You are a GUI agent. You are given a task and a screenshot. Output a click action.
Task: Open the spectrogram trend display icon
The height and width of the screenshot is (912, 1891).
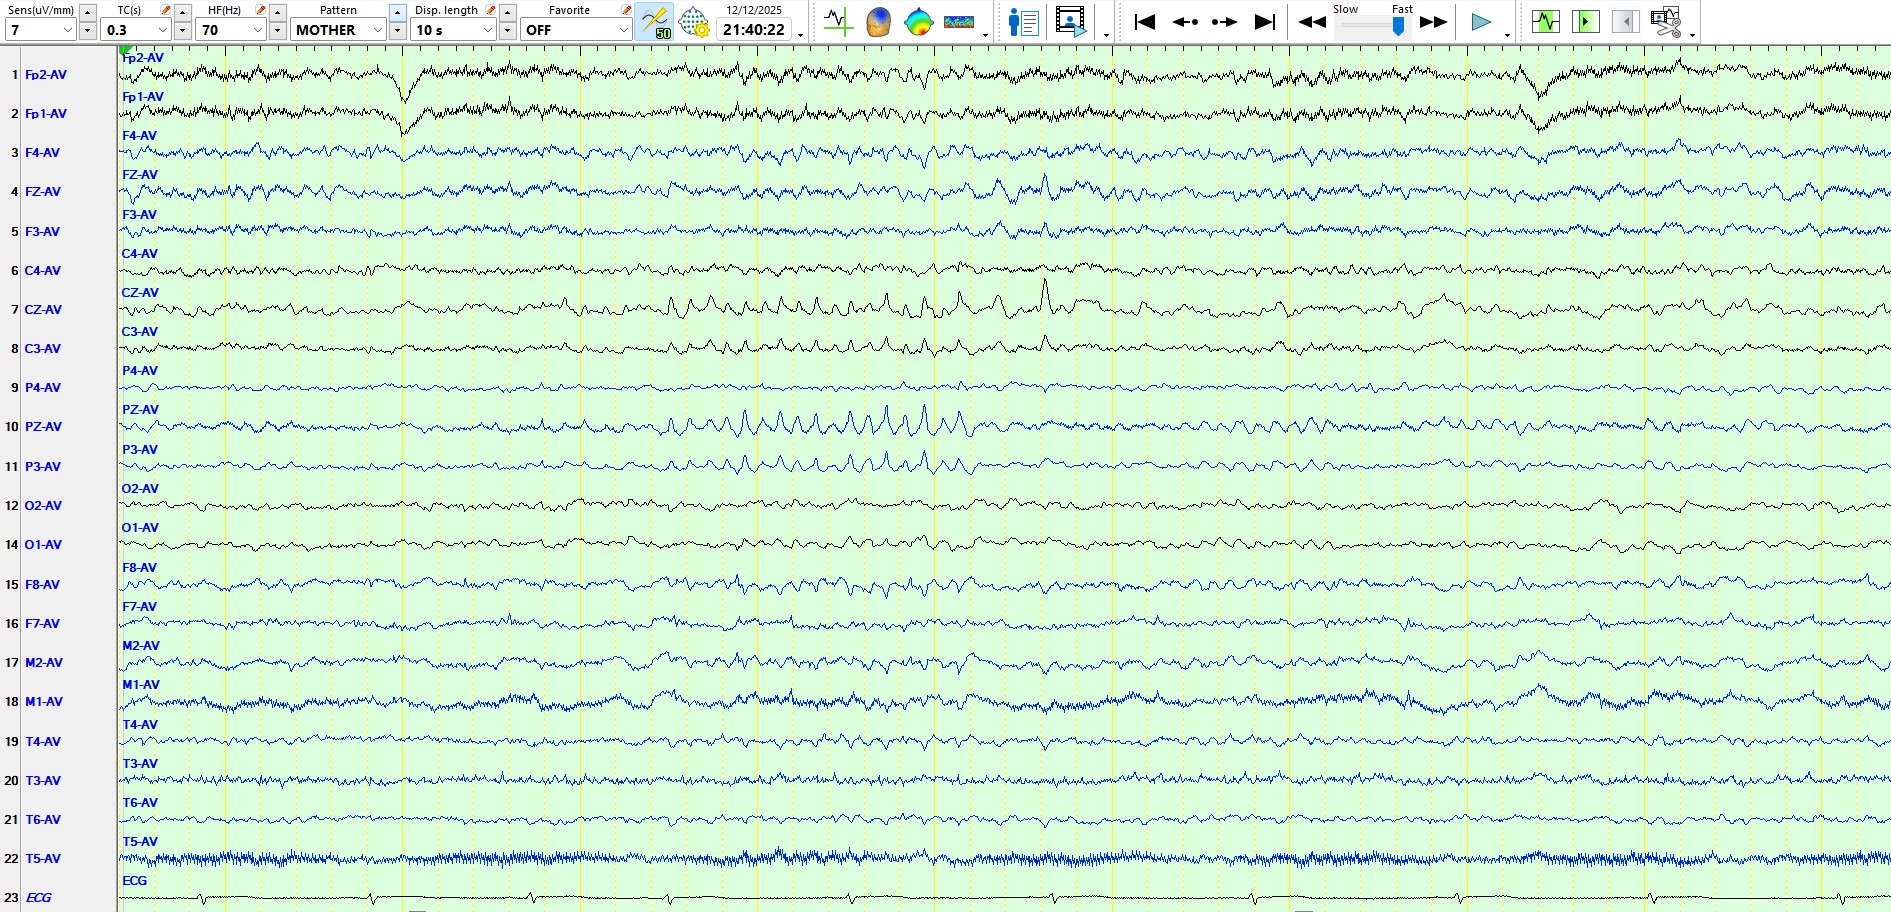(959, 22)
